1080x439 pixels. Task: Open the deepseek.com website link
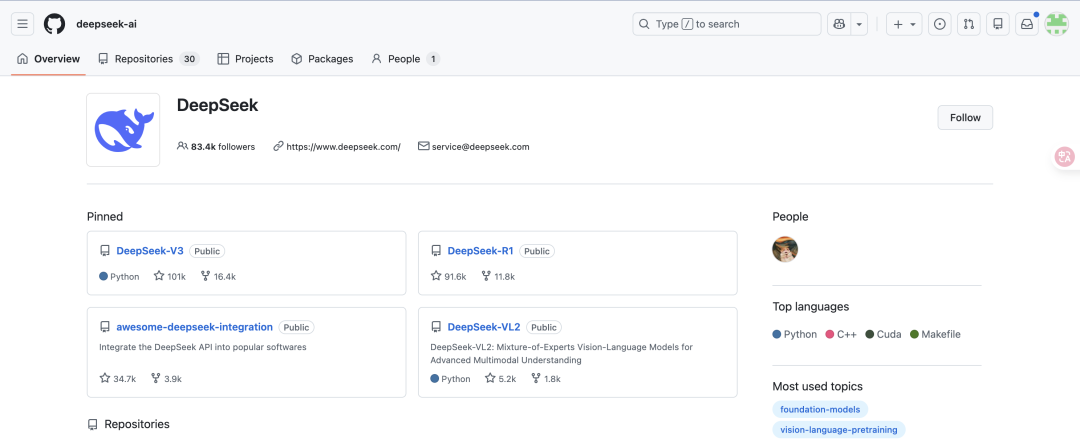(343, 147)
